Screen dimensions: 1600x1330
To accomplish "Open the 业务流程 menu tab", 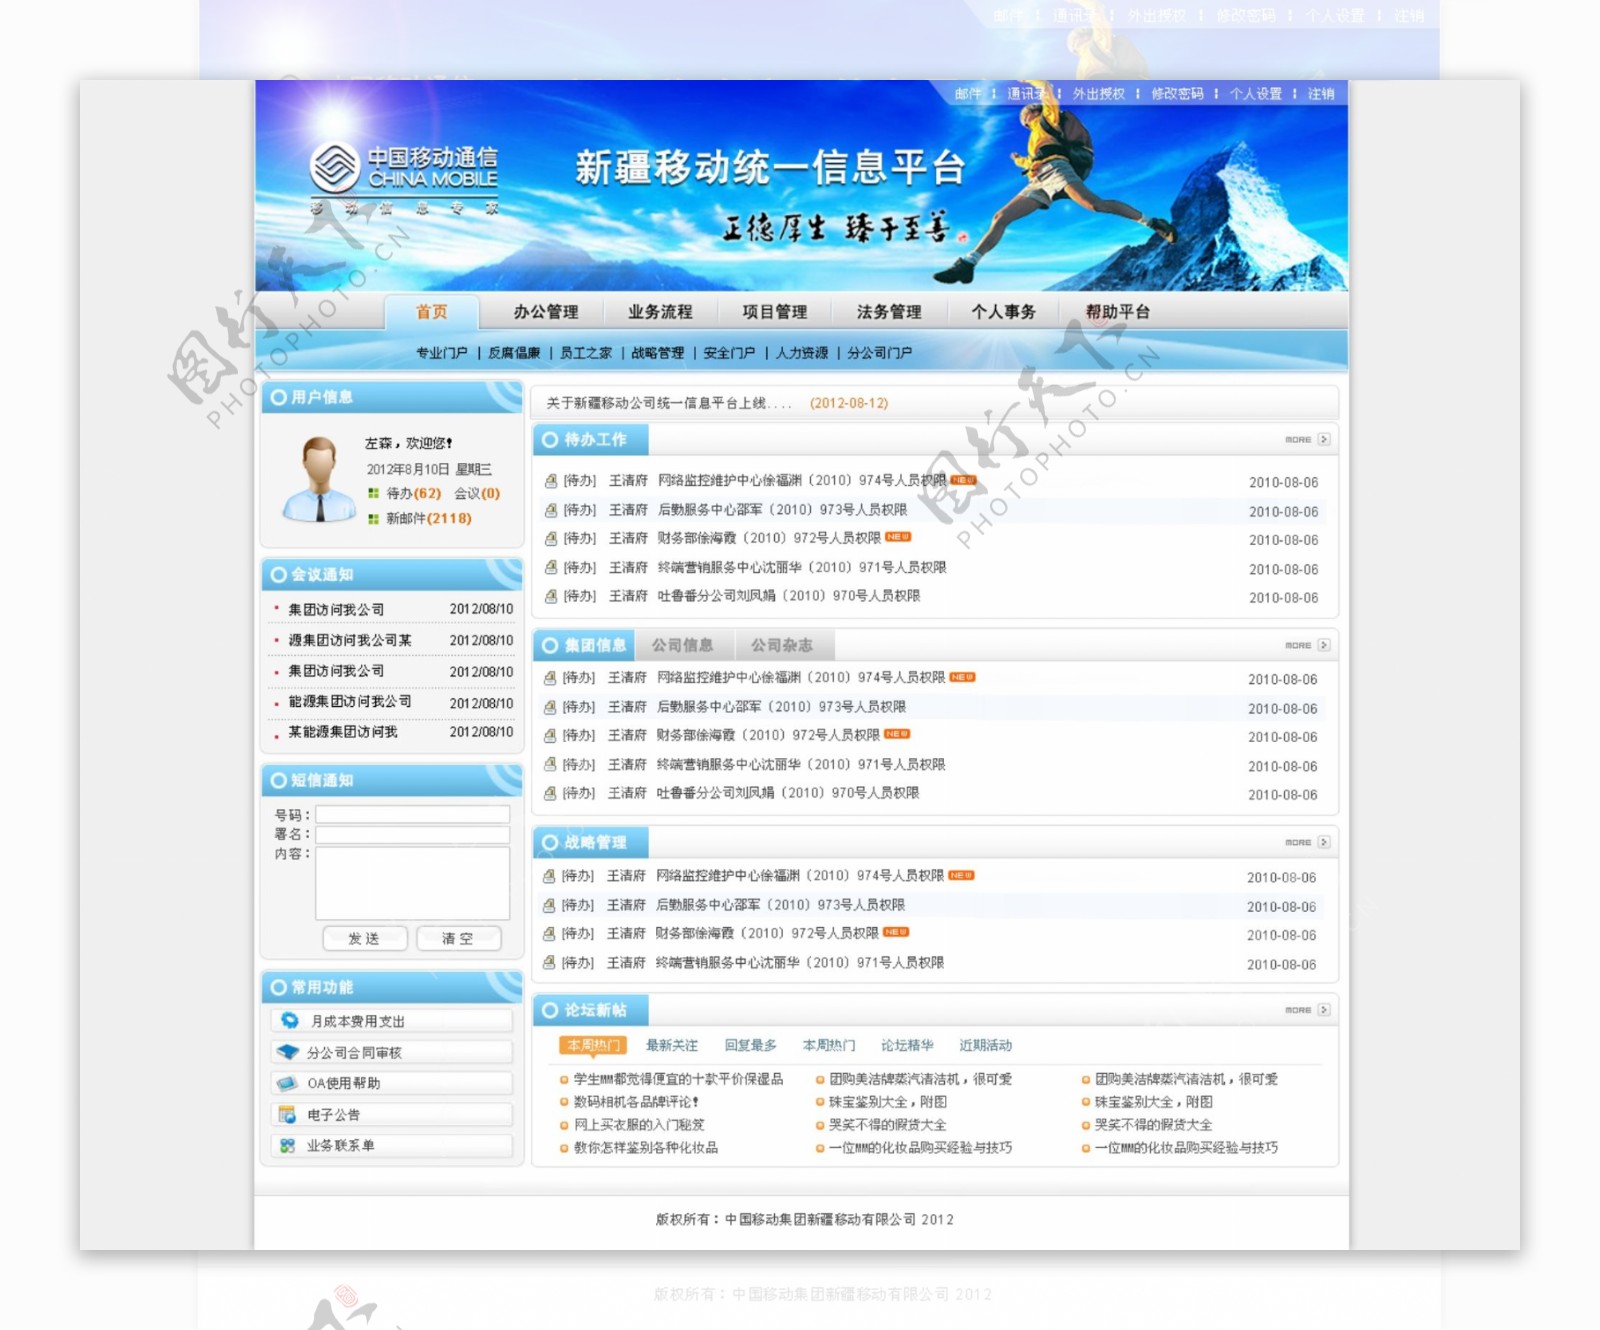I will (660, 312).
